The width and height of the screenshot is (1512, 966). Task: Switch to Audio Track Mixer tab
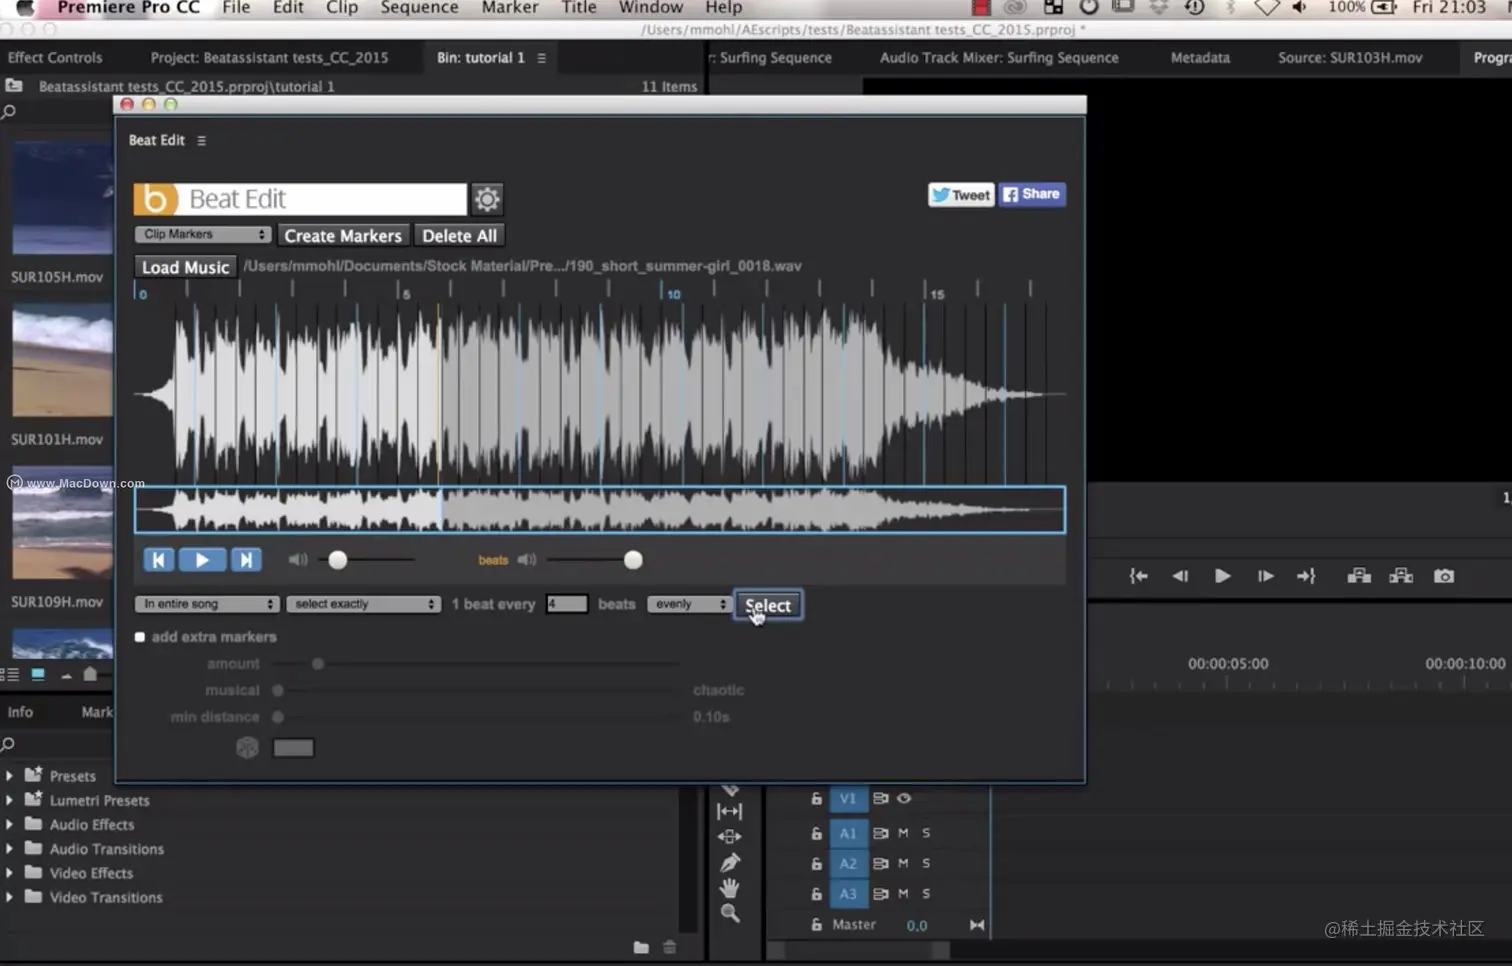(x=999, y=58)
